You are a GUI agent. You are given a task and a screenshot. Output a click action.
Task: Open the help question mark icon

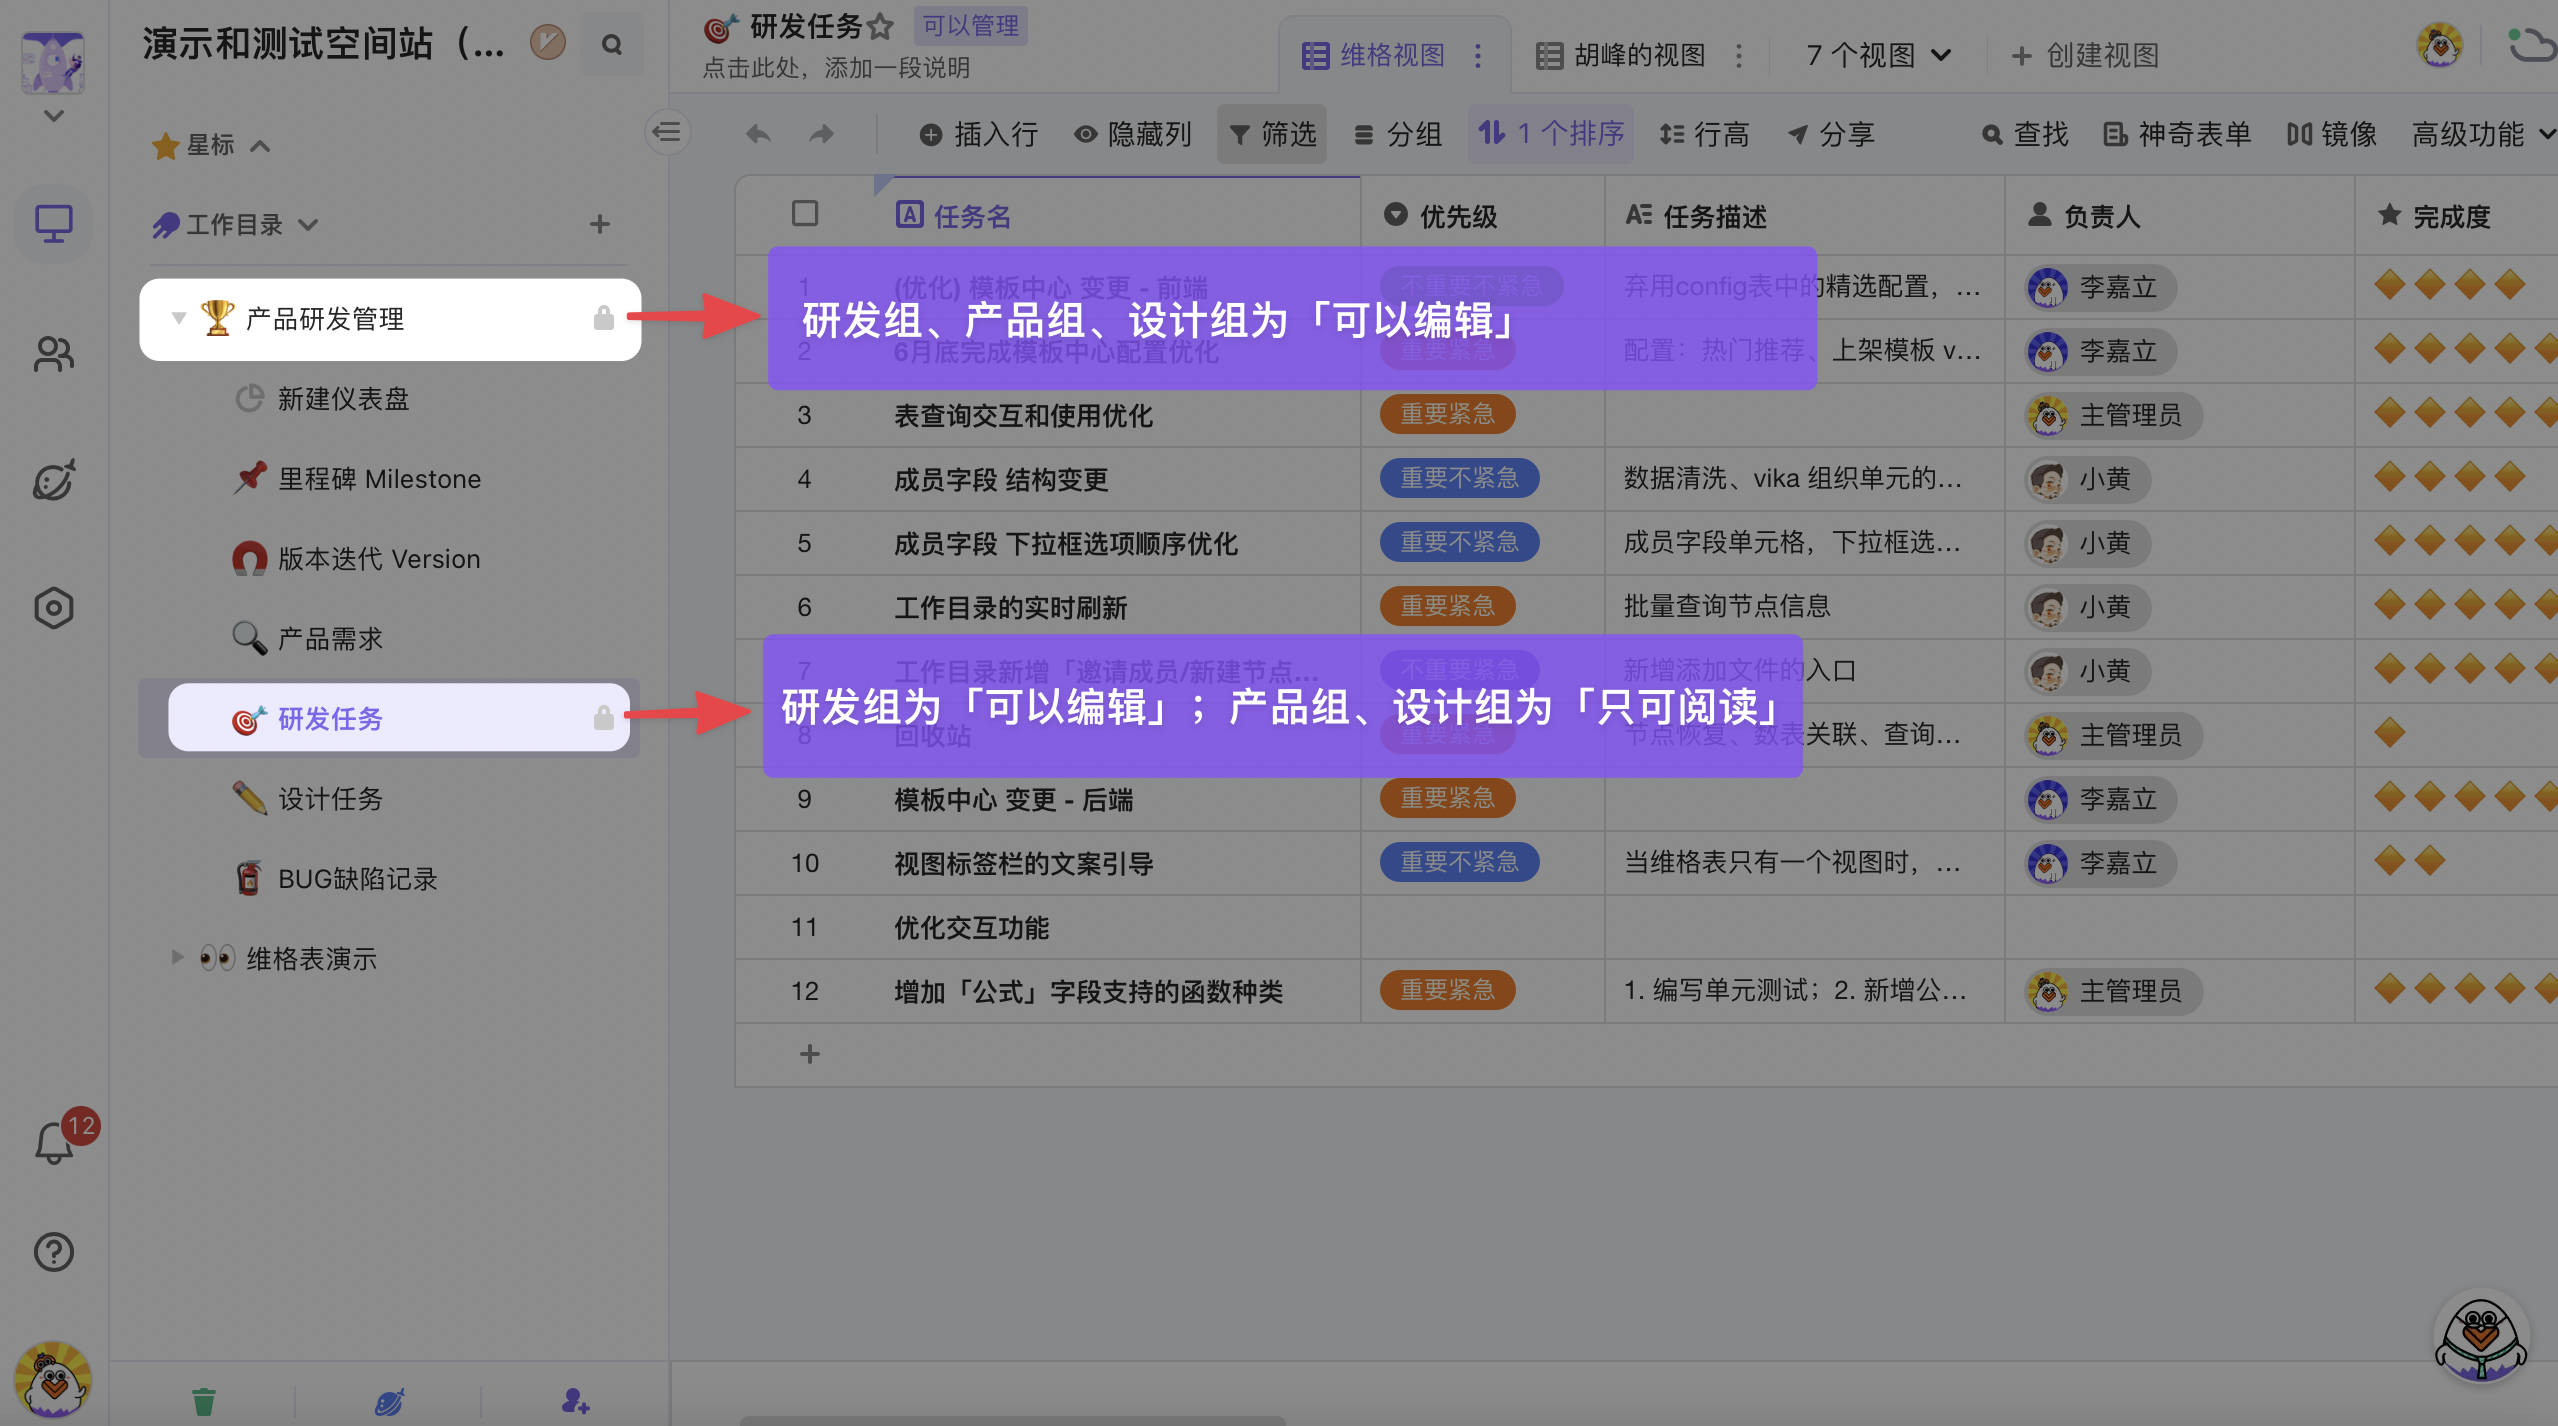[x=54, y=1252]
